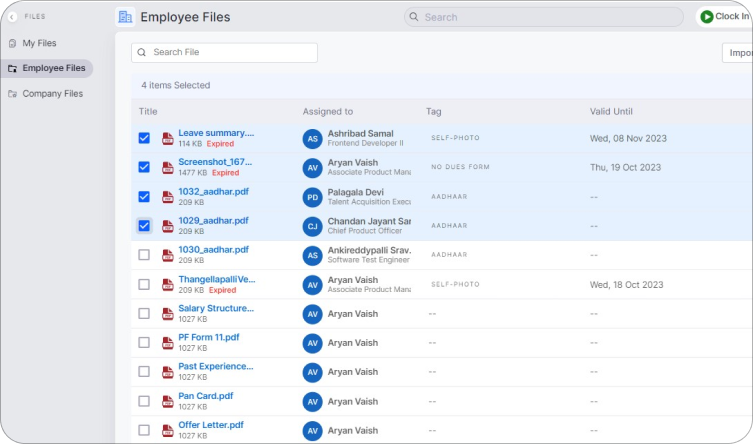753x444 pixels.
Task: Click AV avatar in Pan Card row
Action: click(x=313, y=402)
